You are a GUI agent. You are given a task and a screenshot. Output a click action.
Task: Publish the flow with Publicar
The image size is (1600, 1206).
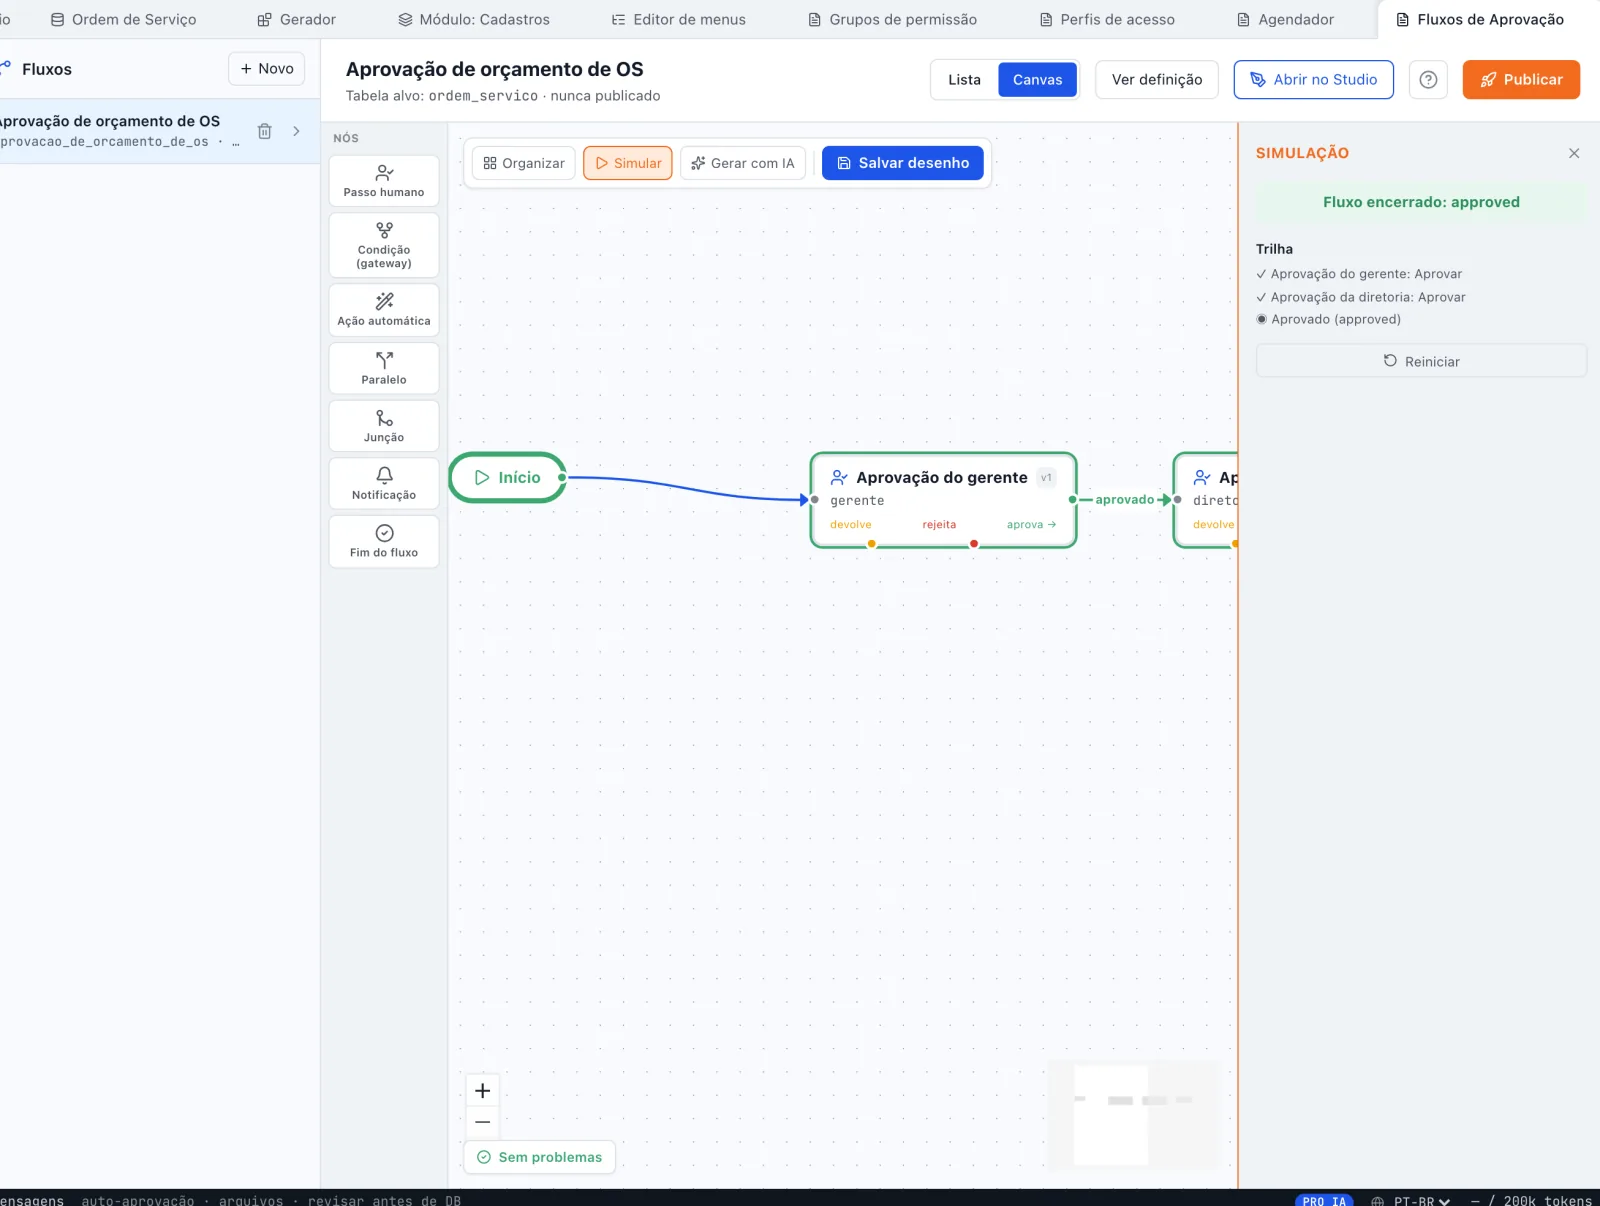pos(1521,80)
